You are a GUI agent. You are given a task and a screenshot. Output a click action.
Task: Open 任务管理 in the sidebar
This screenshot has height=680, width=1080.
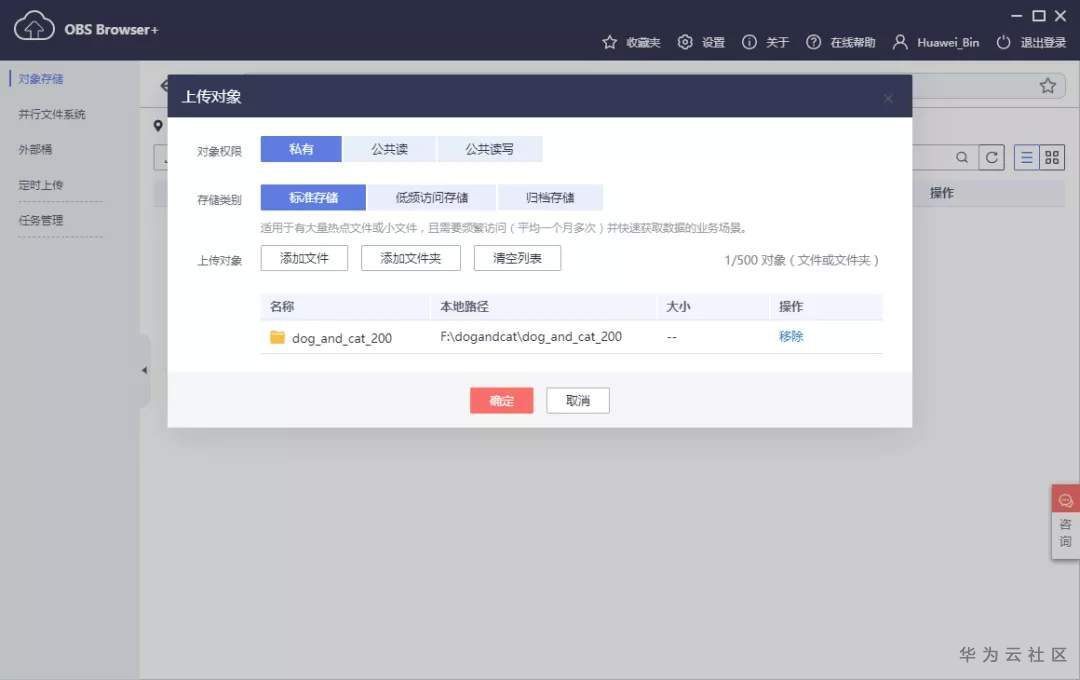point(41,220)
